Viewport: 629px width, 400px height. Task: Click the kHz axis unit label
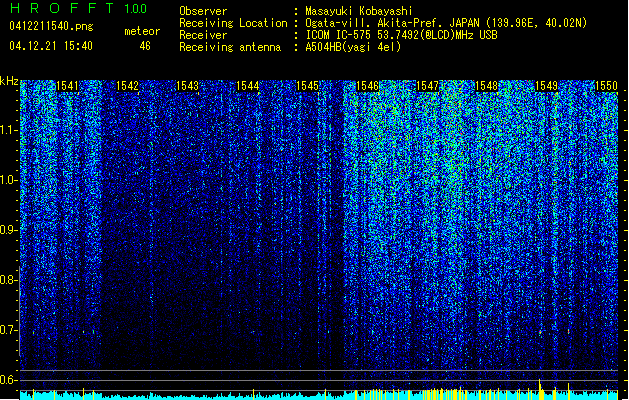9,81
